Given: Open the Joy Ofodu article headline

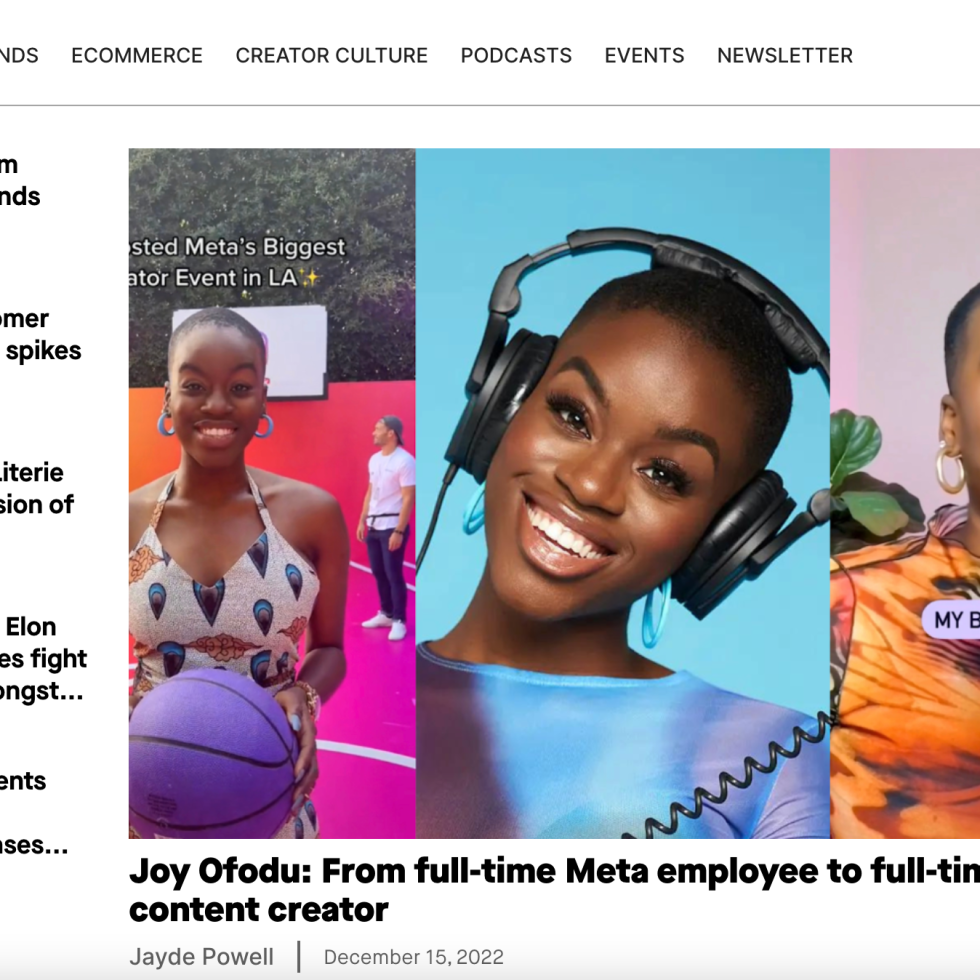Looking at the screenshot, I should point(554,890).
